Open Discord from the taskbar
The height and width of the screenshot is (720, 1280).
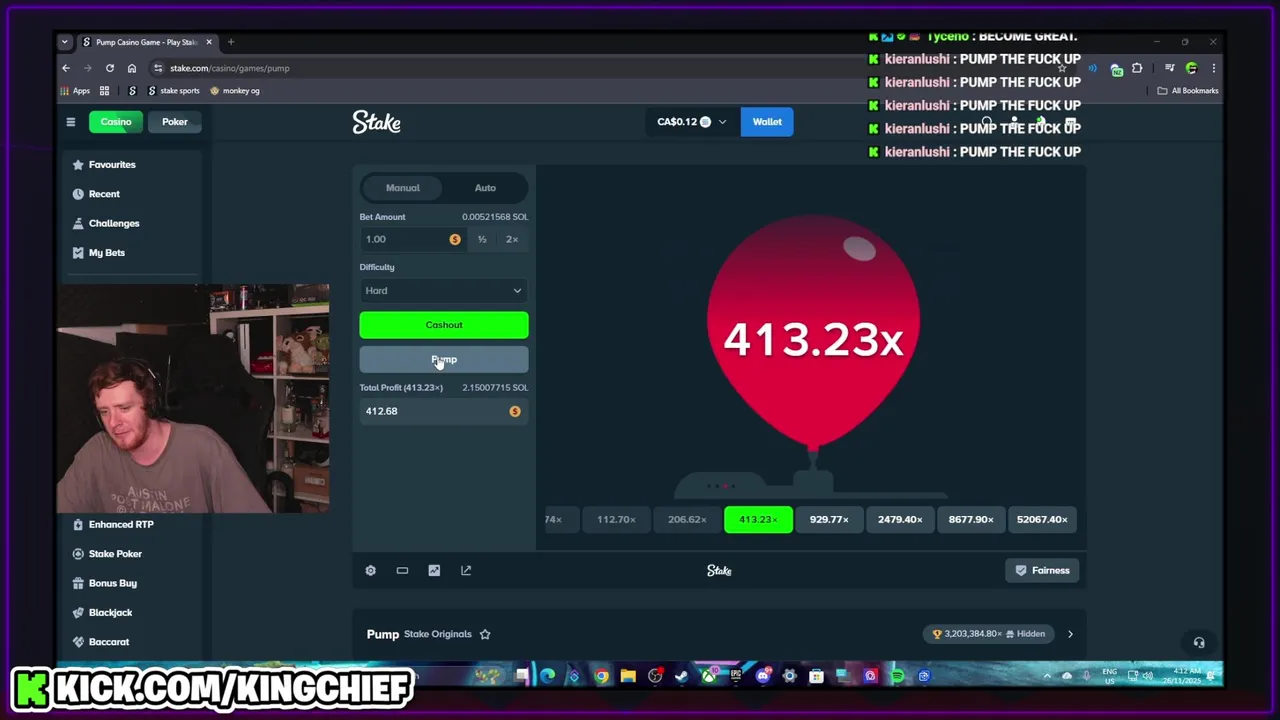click(763, 676)
